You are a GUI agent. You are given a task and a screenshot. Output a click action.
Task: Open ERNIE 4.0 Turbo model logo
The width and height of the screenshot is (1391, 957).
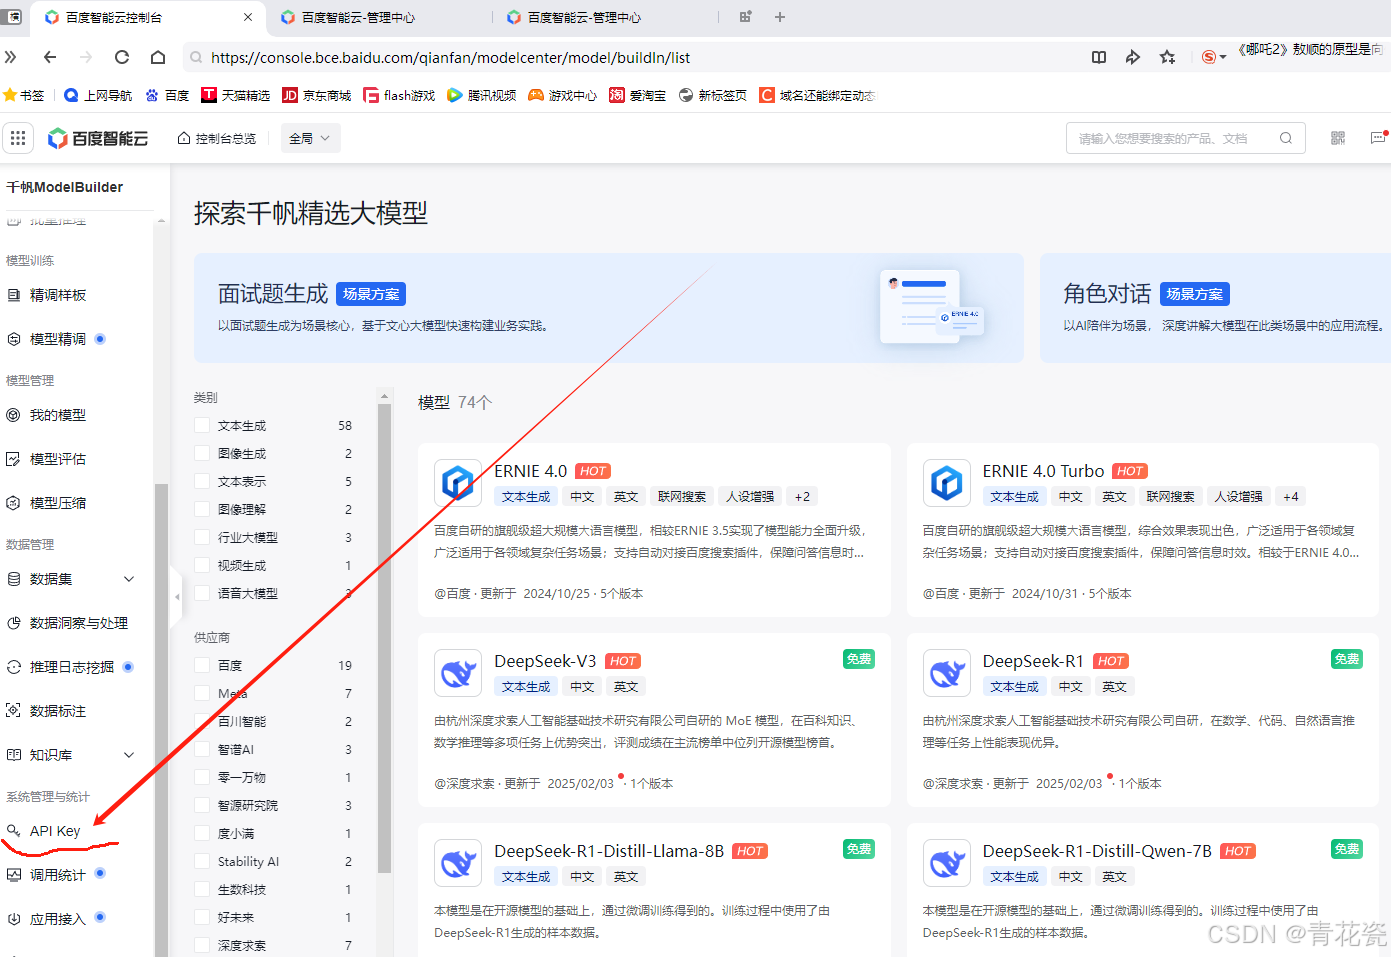point(946,483)
